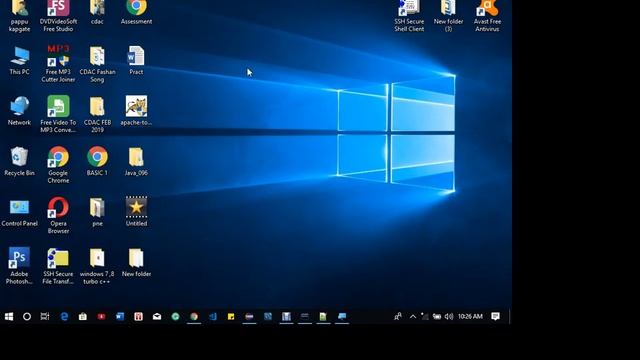
Task: Open the cdac desktop folder
Action: point(97,13)
